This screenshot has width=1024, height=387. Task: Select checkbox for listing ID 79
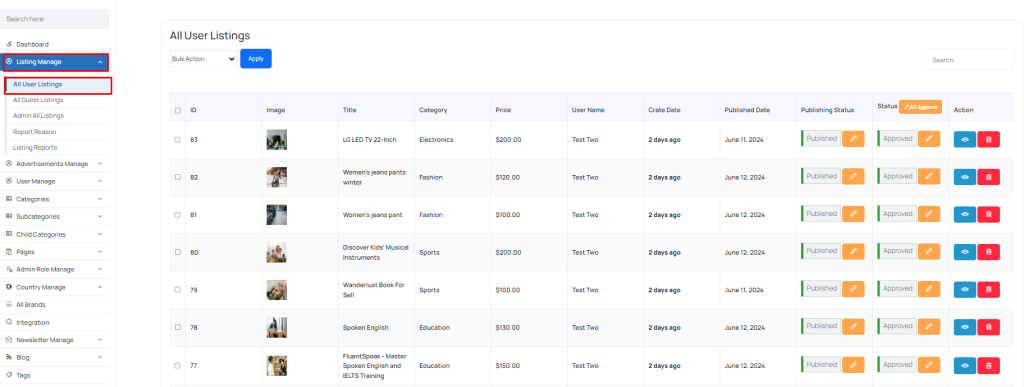(178, 289)
